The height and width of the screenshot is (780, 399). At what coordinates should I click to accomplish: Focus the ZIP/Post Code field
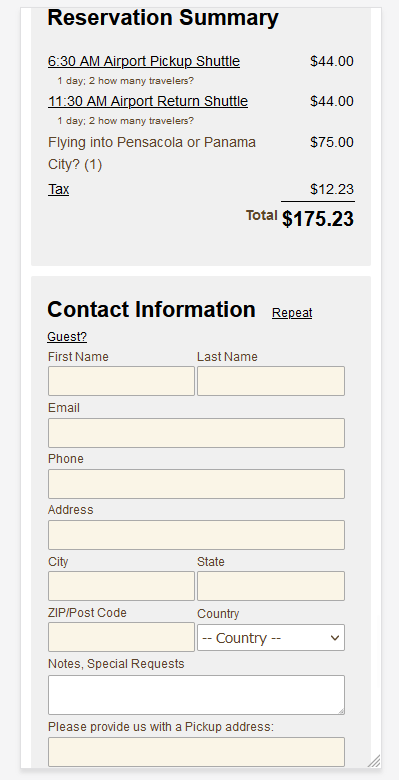point(121,637)
